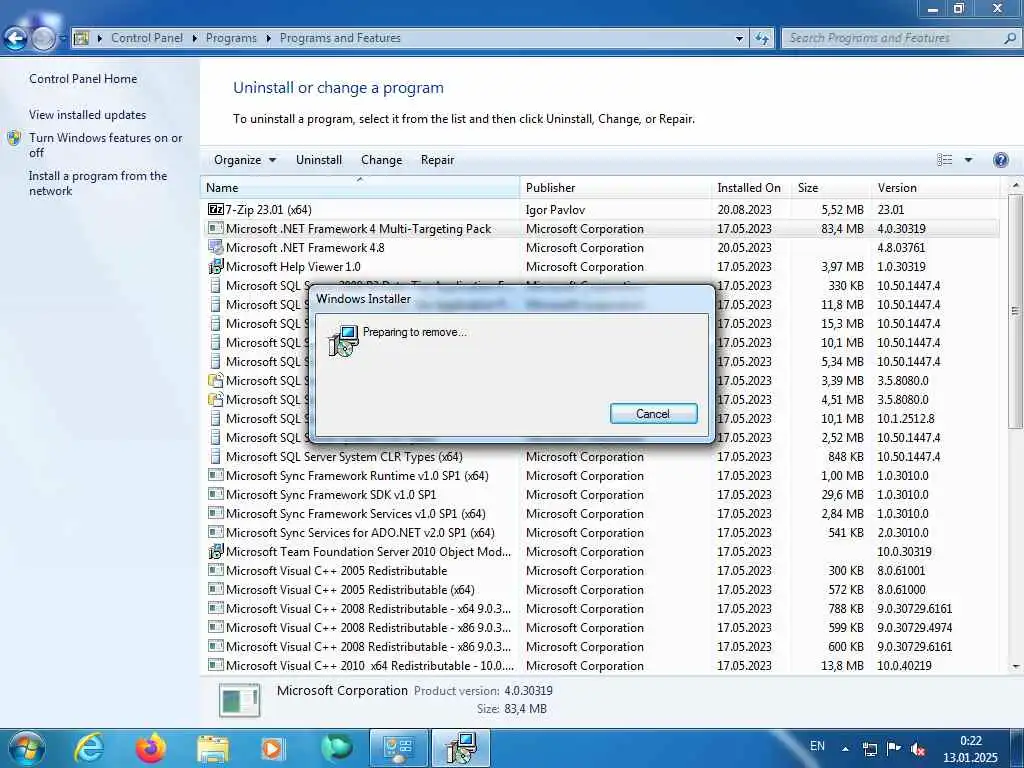Open the help button in the toolbar
The width and height of the screenshot is (1024, 768).
[x=1000, y=160]
